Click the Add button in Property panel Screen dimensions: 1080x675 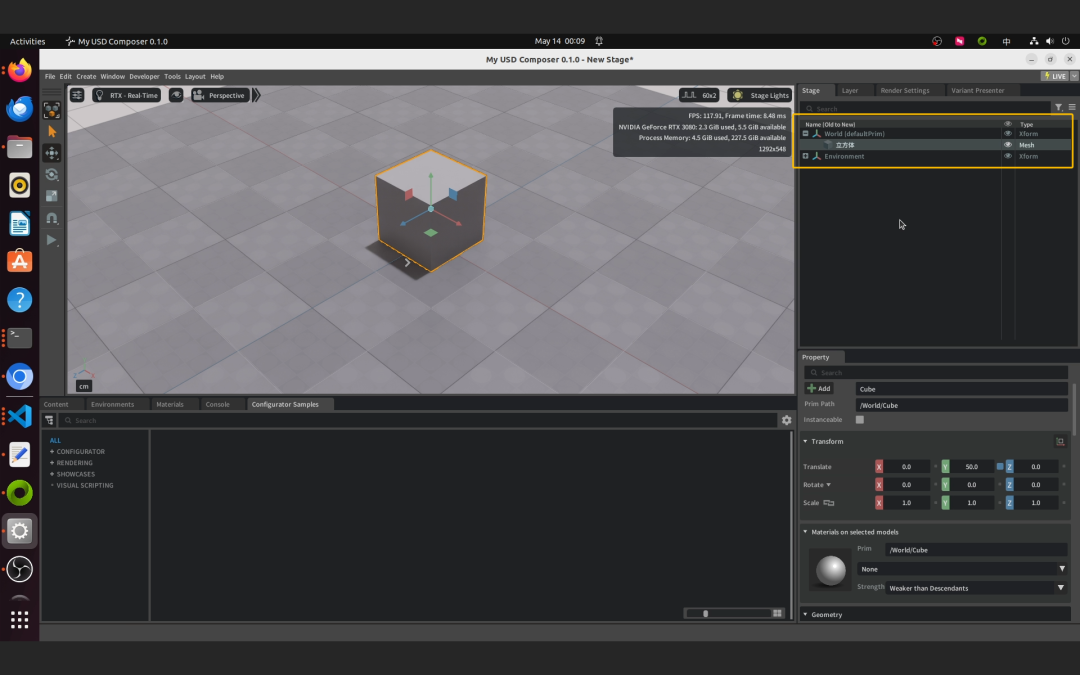tap(819, 388)
